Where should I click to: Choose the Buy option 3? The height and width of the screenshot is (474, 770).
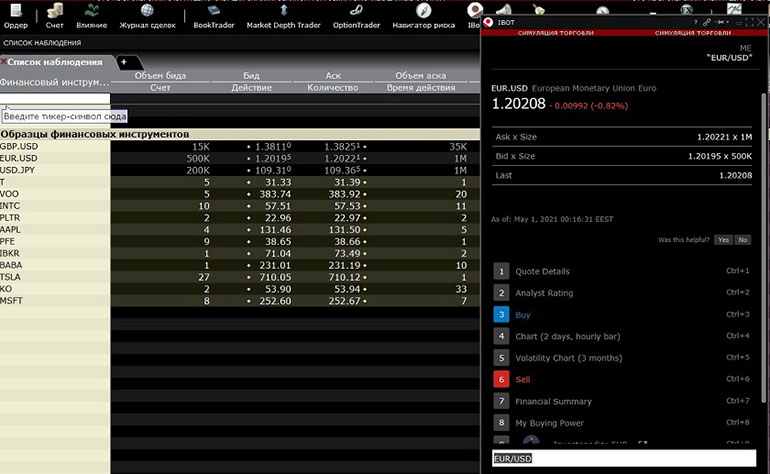[622, 314]
